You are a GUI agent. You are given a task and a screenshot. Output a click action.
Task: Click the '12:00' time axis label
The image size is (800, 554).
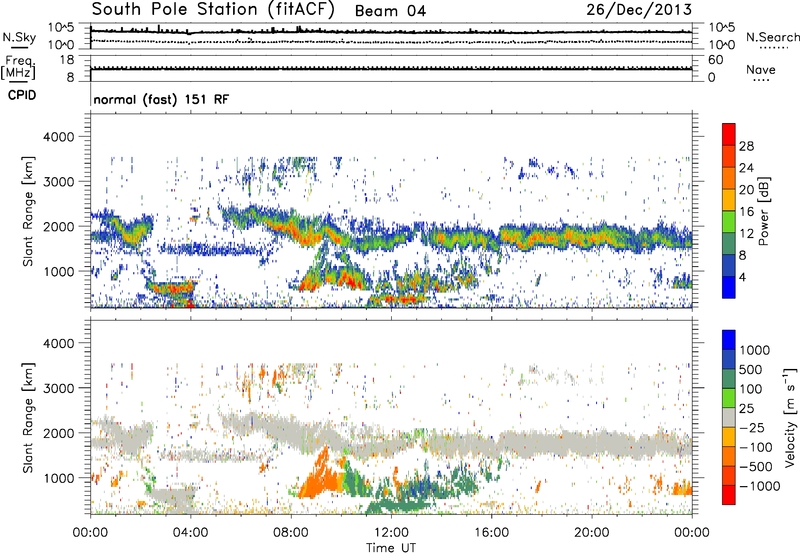[391, 533]
